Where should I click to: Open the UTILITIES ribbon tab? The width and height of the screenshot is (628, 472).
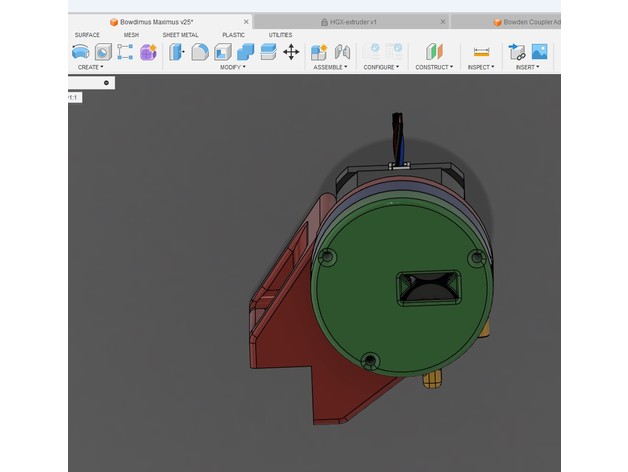280,35
